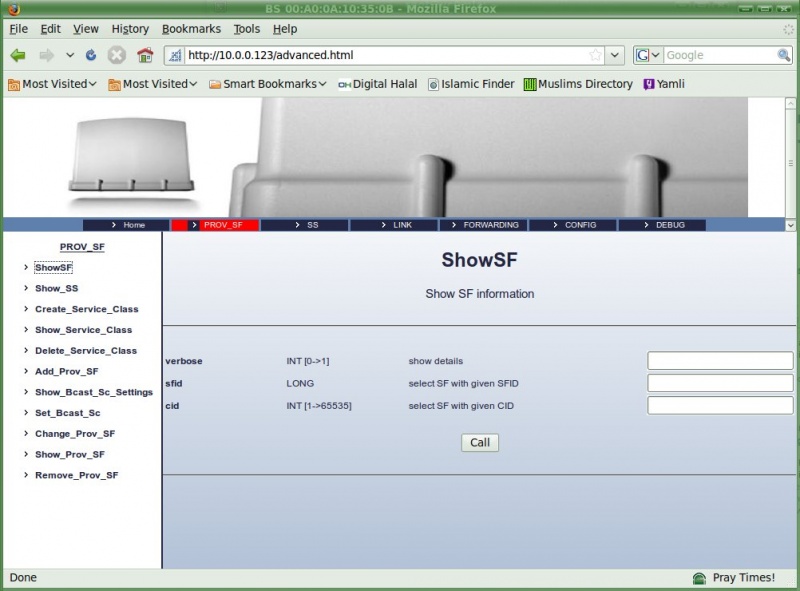Open Show_Bcast_Sc_Settings sidebar entry
The width and height of the screenshot is (800, 591).
(x=94, y=392)
